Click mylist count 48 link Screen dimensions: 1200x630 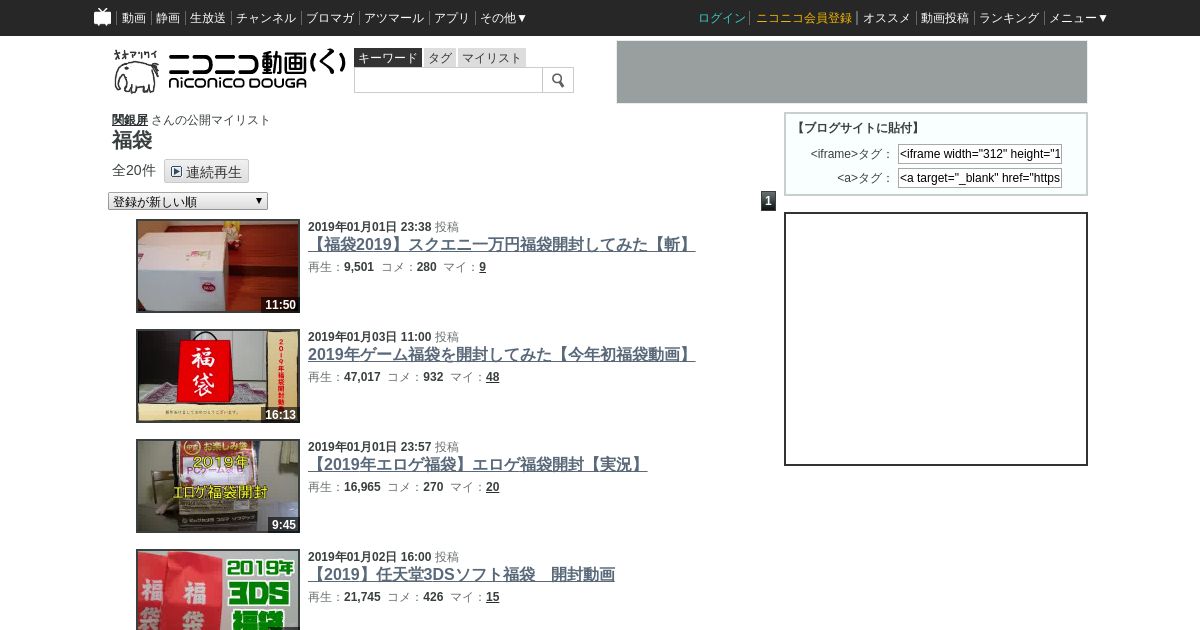492,377
